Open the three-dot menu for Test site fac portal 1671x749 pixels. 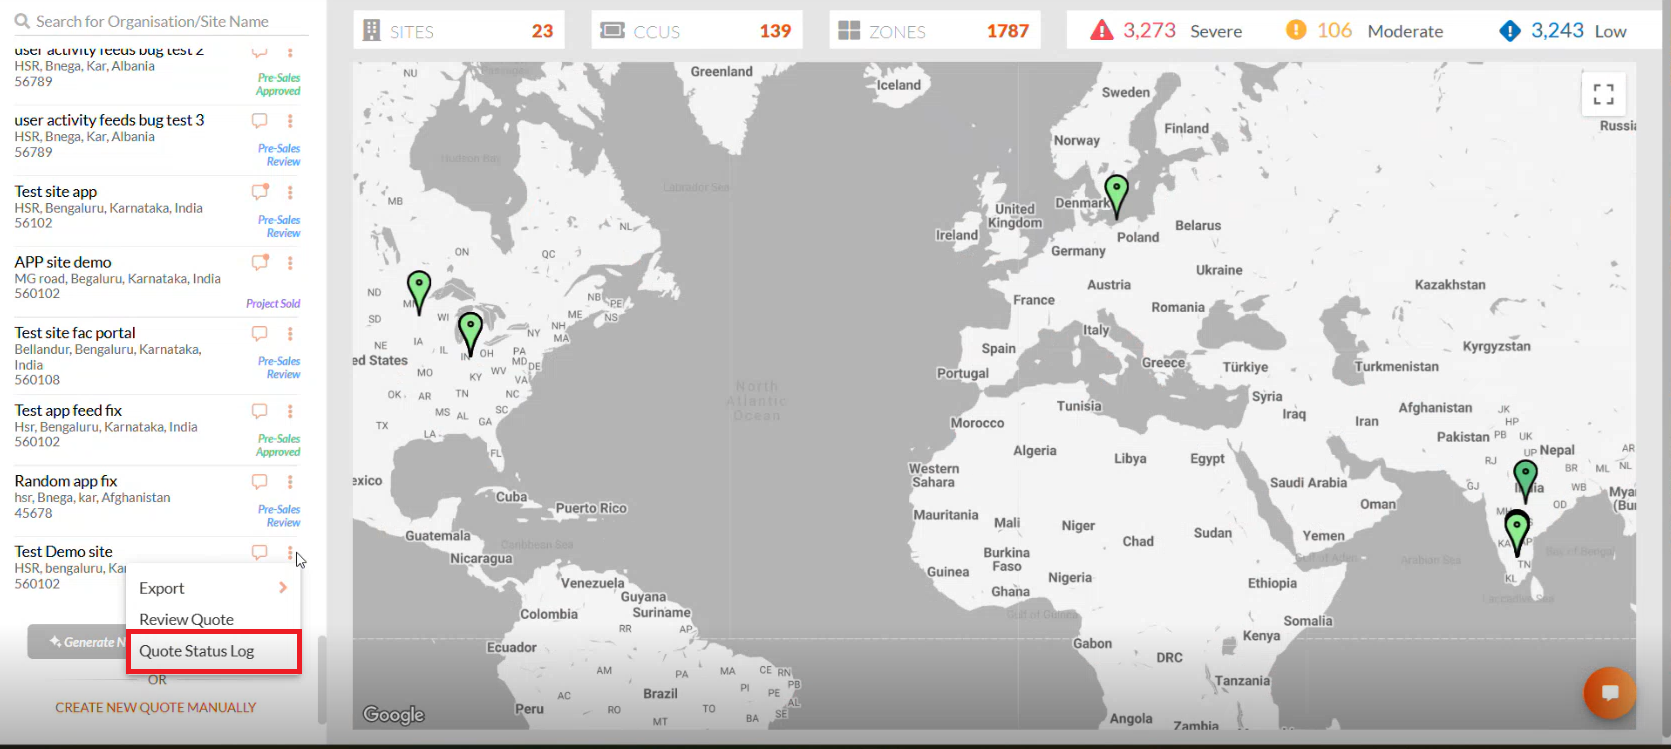pyautogui.click(x=290, y=334)
